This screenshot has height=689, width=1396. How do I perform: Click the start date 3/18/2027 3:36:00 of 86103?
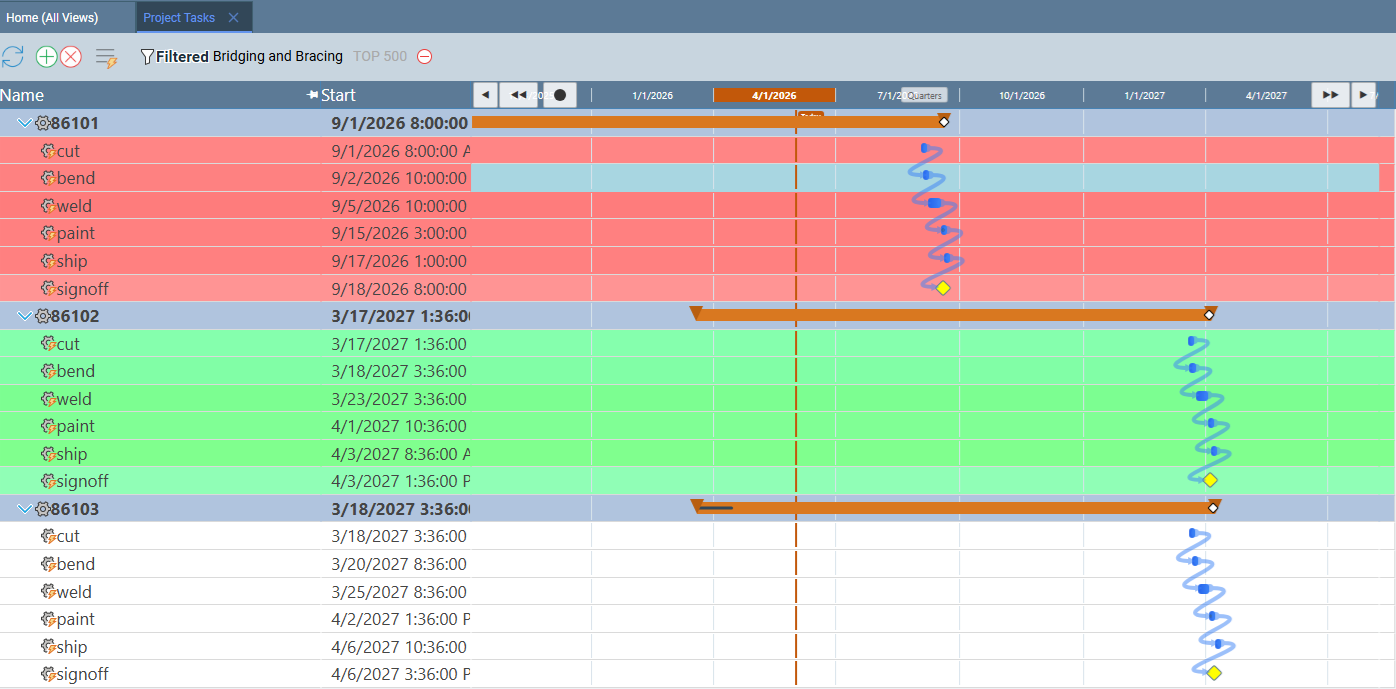401,509
